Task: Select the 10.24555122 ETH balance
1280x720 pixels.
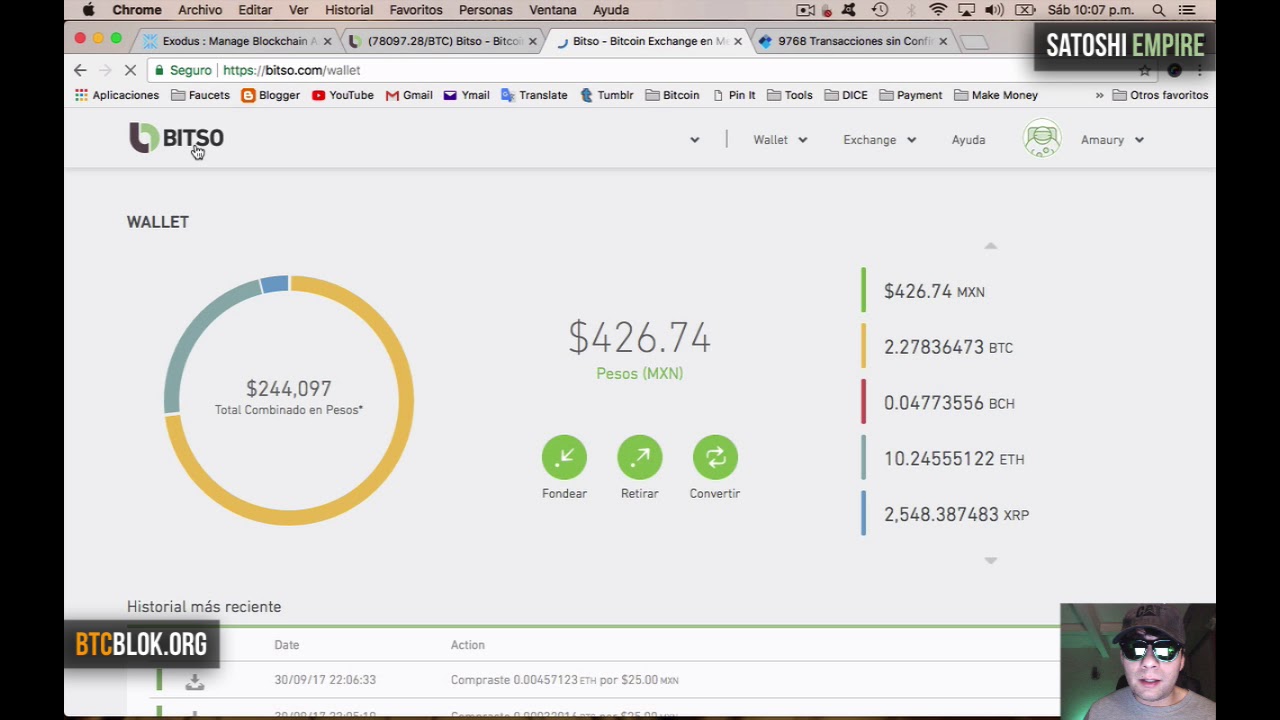Action: tap(954, 459)
